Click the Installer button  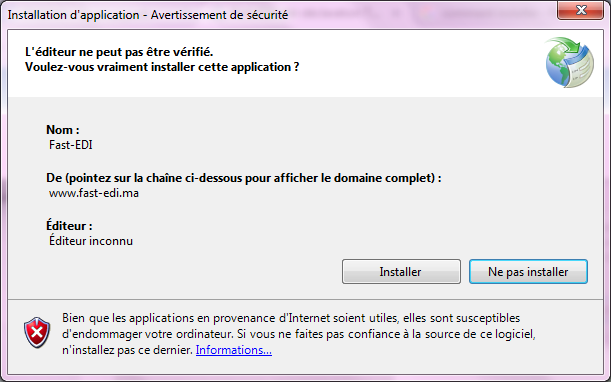[x=401, y=272]
